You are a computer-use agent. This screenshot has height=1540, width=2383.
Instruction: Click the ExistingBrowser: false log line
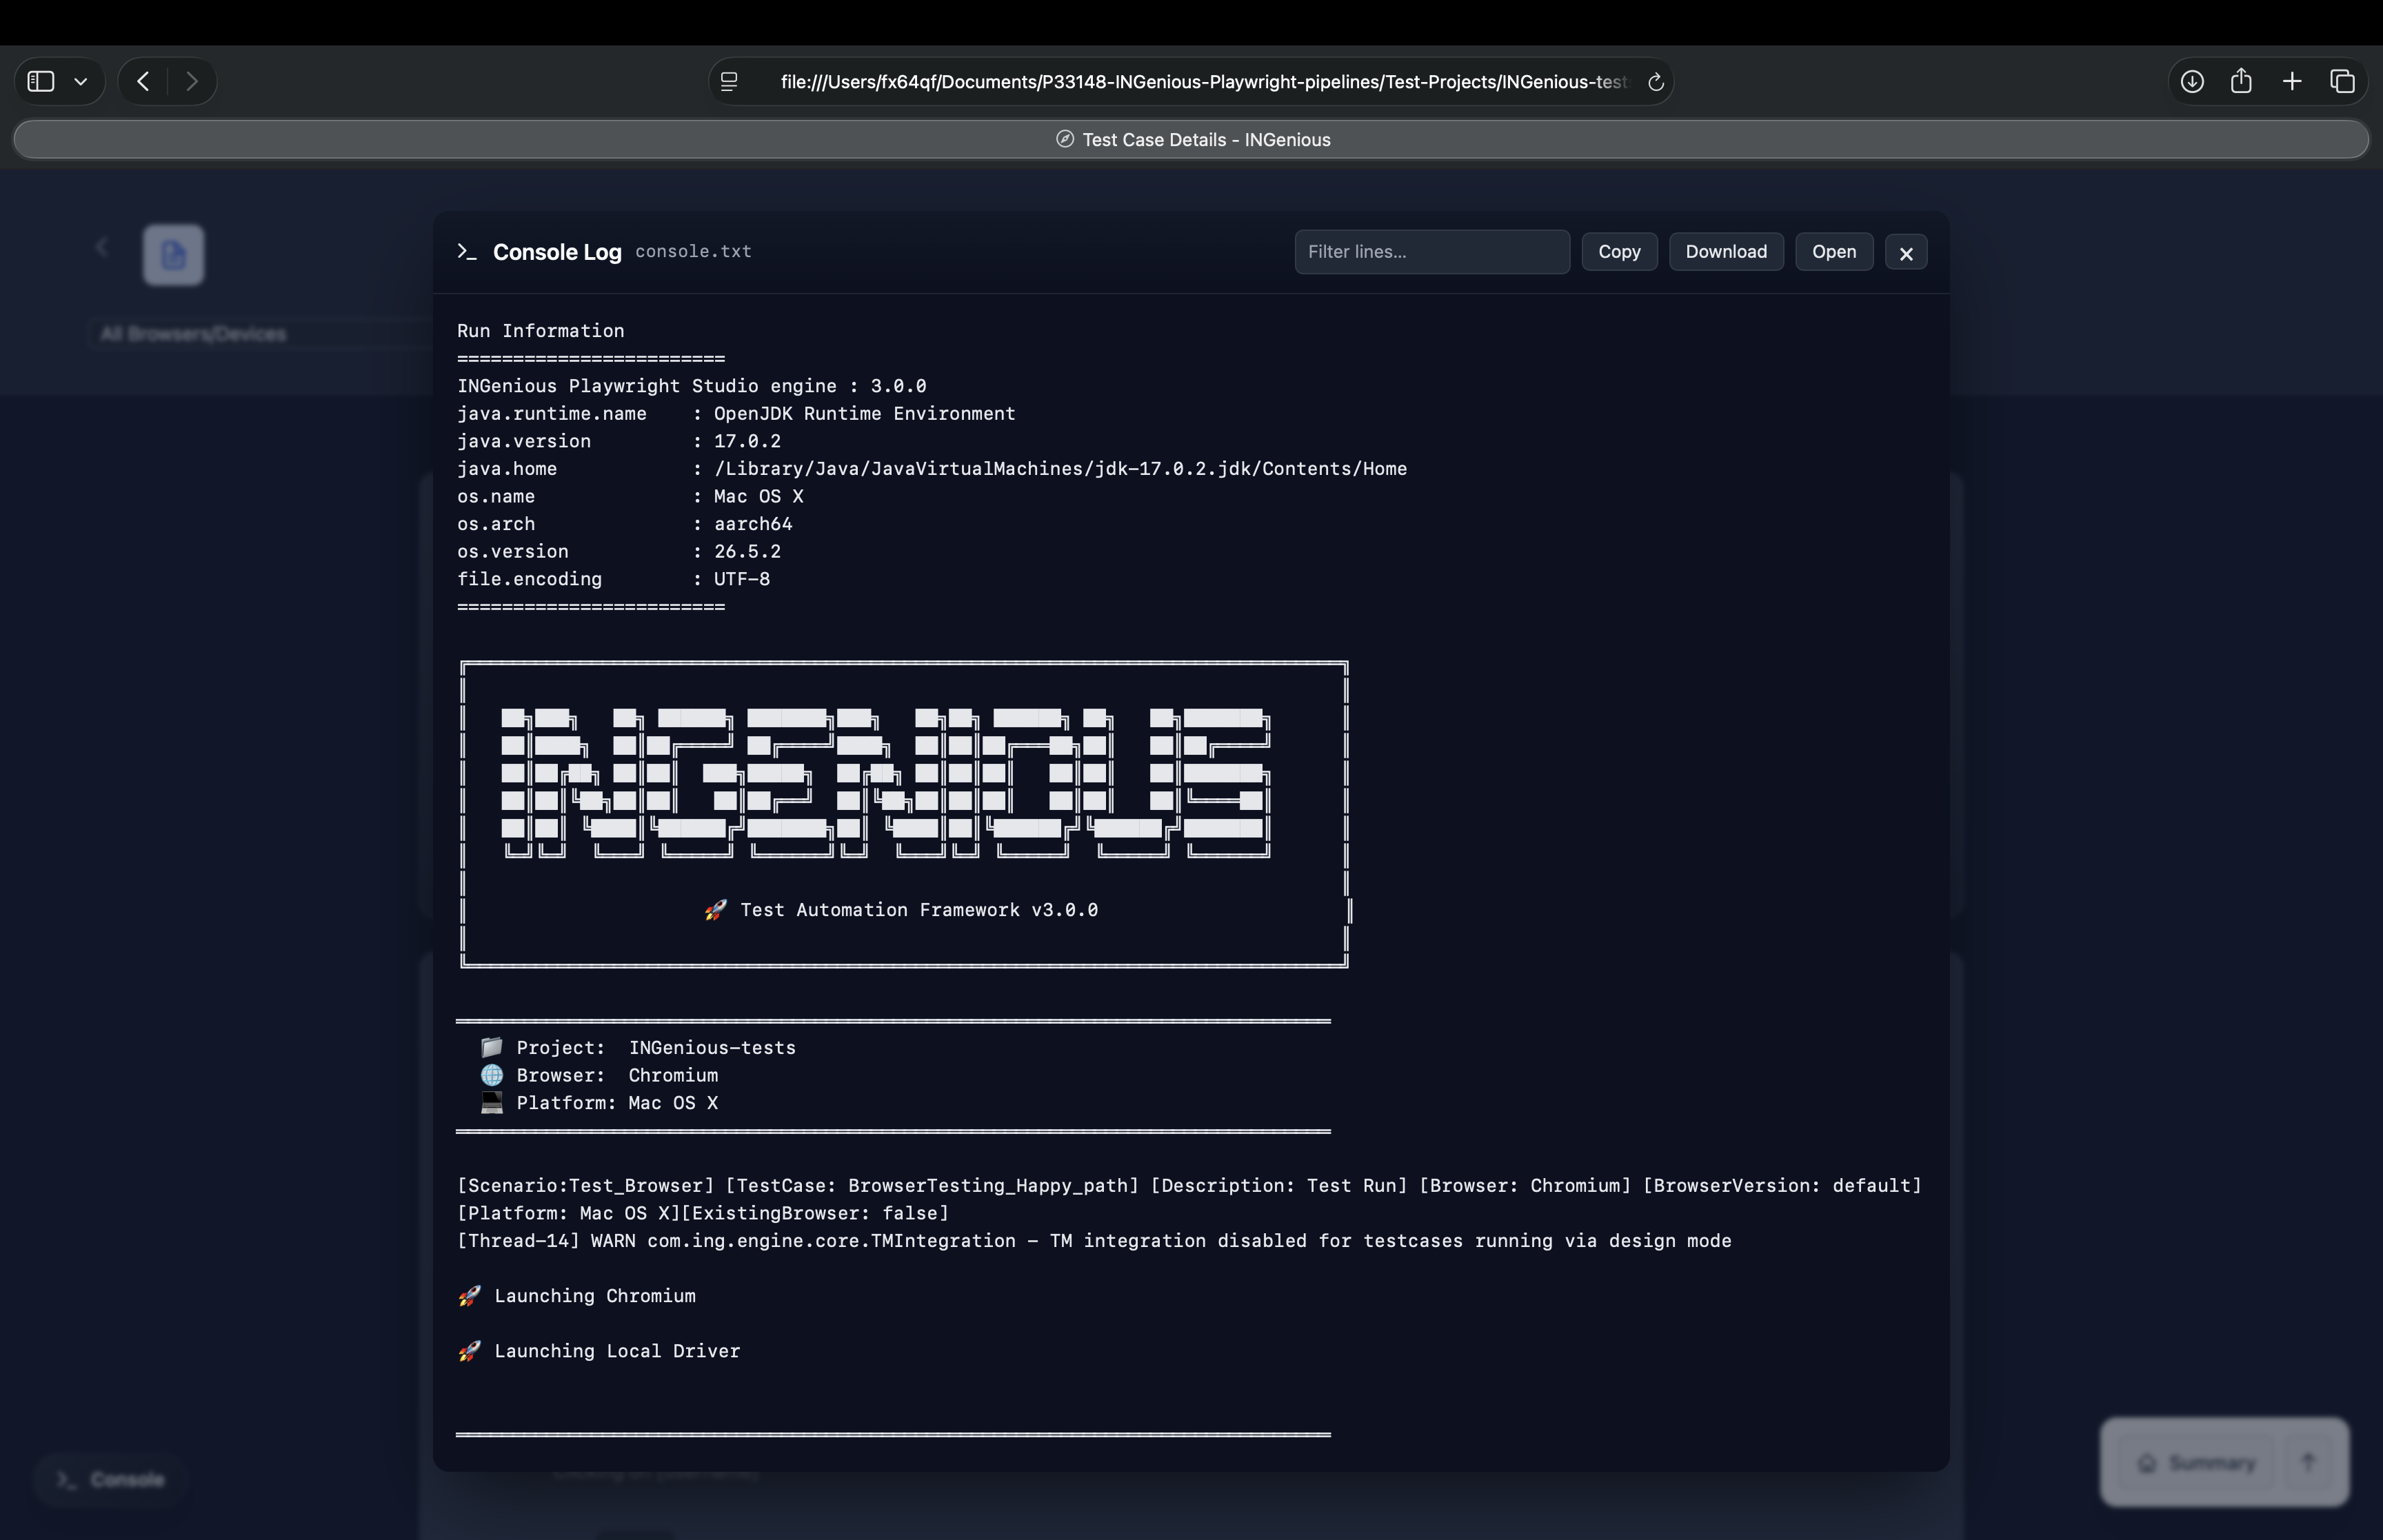[703, 1213]
